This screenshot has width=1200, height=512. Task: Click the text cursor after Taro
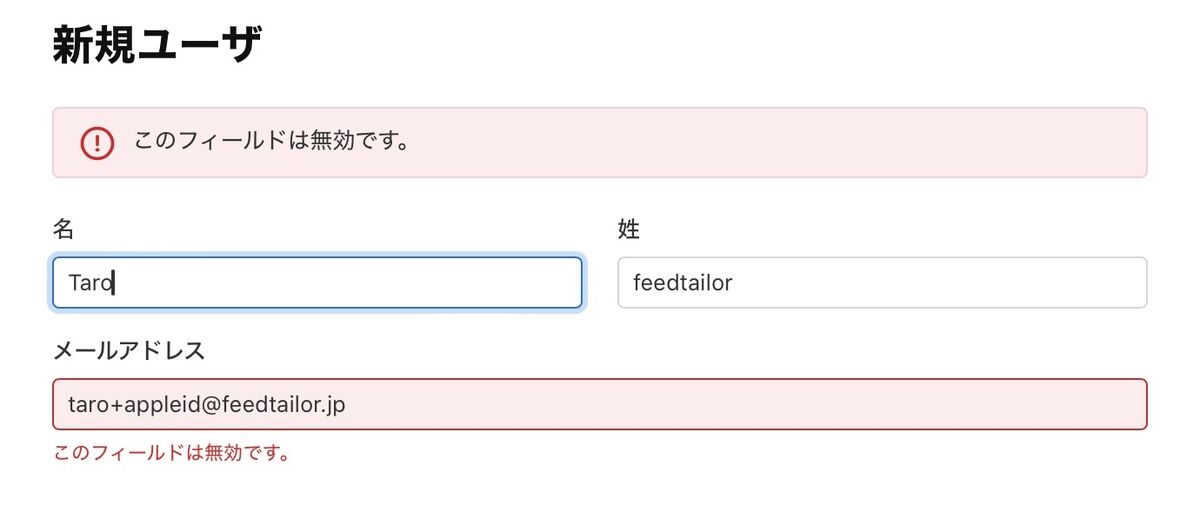(114, 283)
